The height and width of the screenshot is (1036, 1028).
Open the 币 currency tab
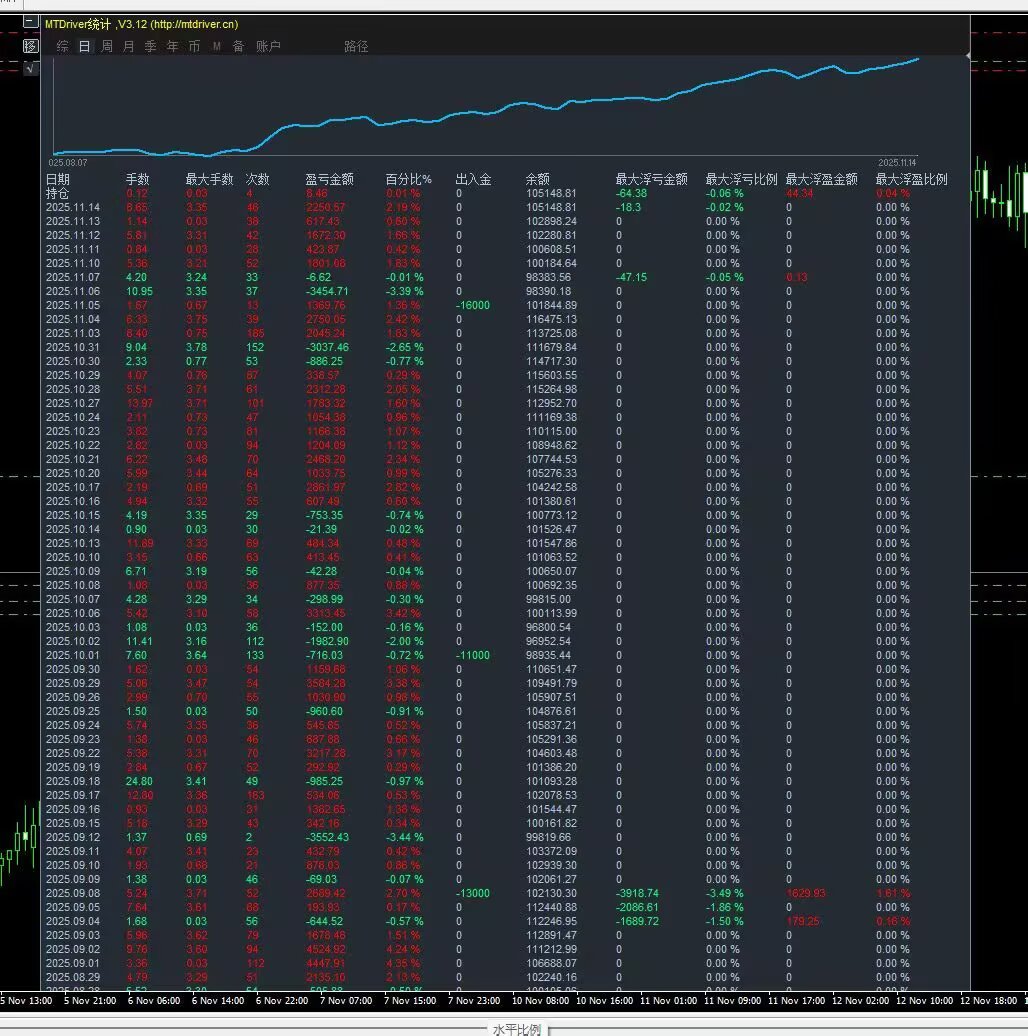194,46
